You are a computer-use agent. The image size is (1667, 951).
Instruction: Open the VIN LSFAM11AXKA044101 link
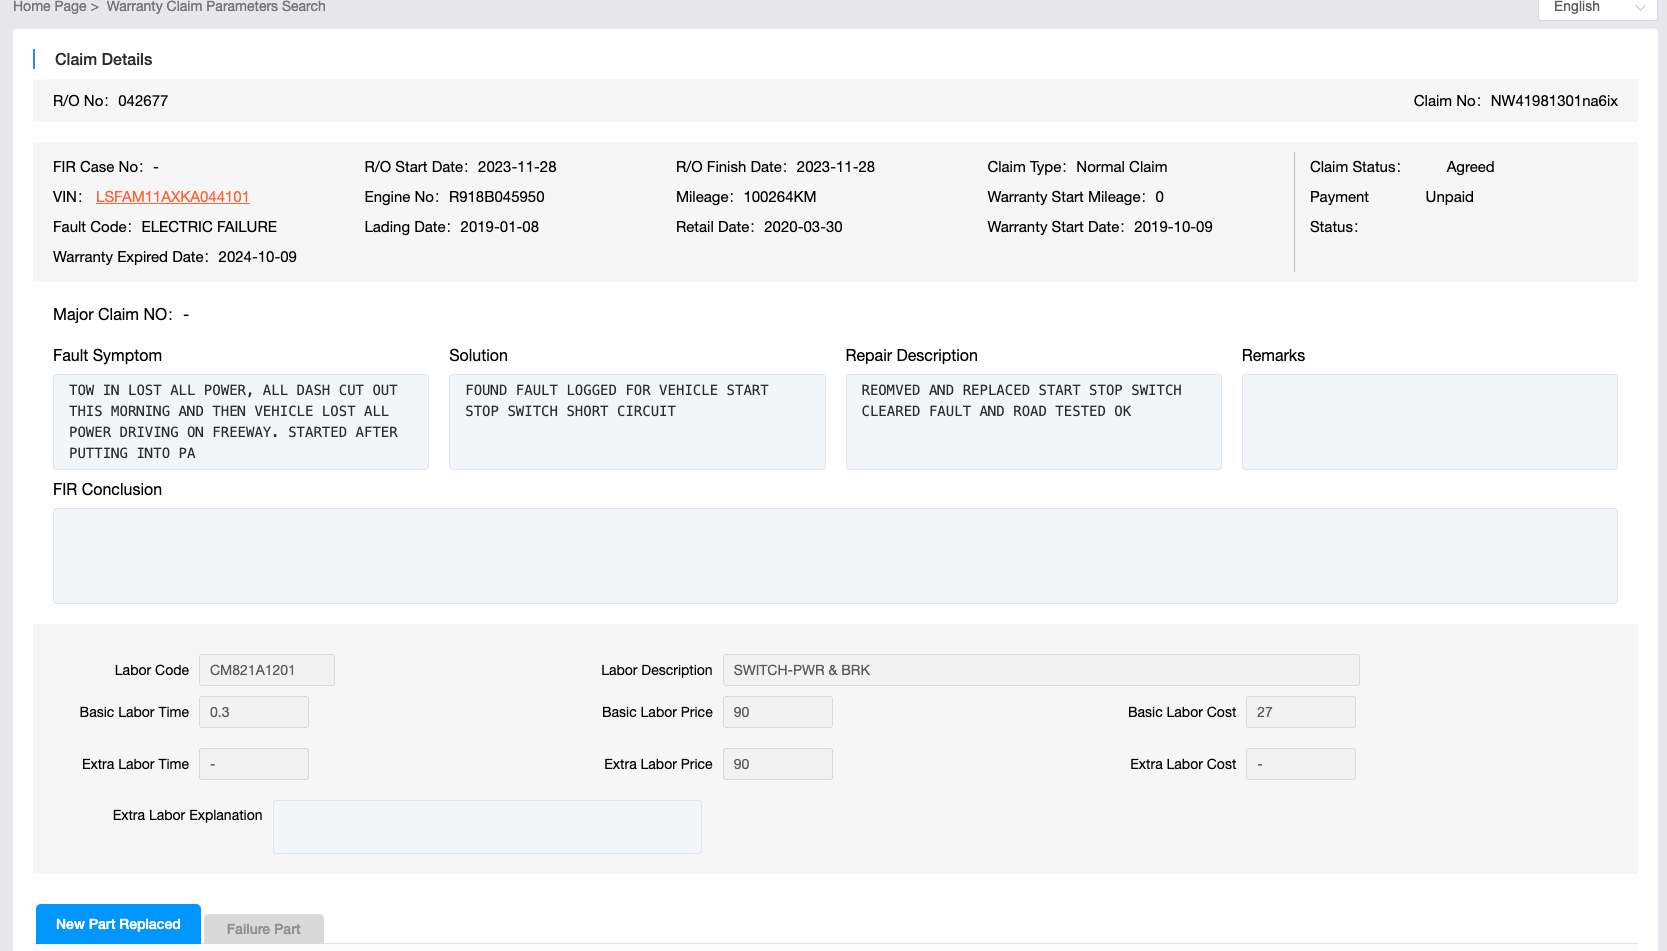(x=172, y=197)
